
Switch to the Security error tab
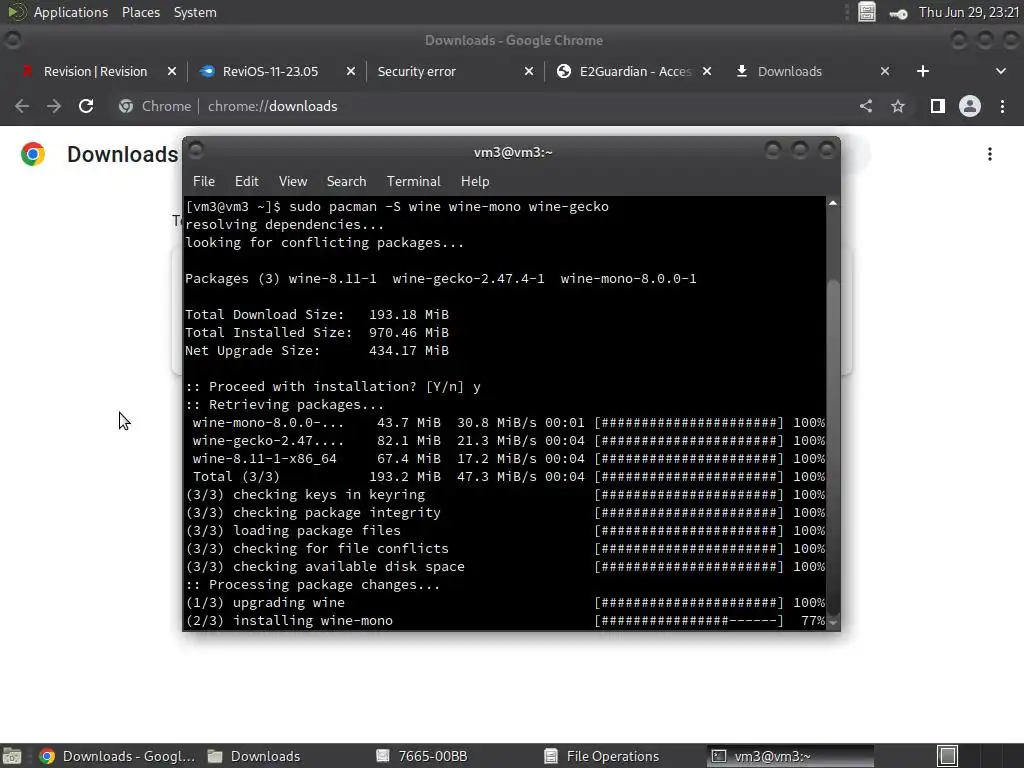[417, 71]
